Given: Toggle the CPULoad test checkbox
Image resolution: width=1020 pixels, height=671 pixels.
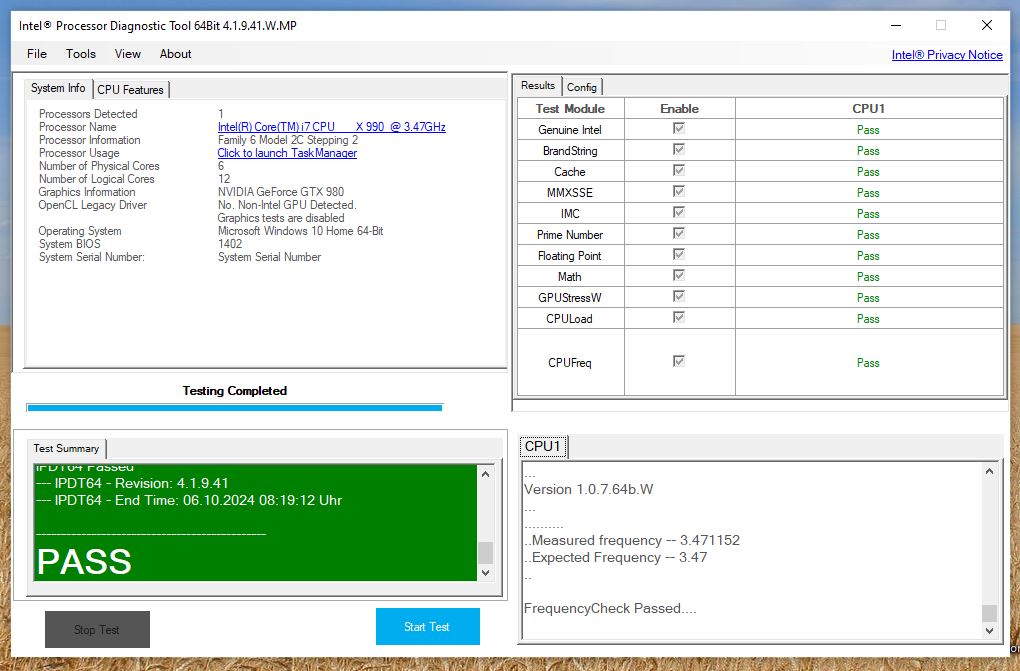Looking at the screenshot, I should [x=678, y=317].
